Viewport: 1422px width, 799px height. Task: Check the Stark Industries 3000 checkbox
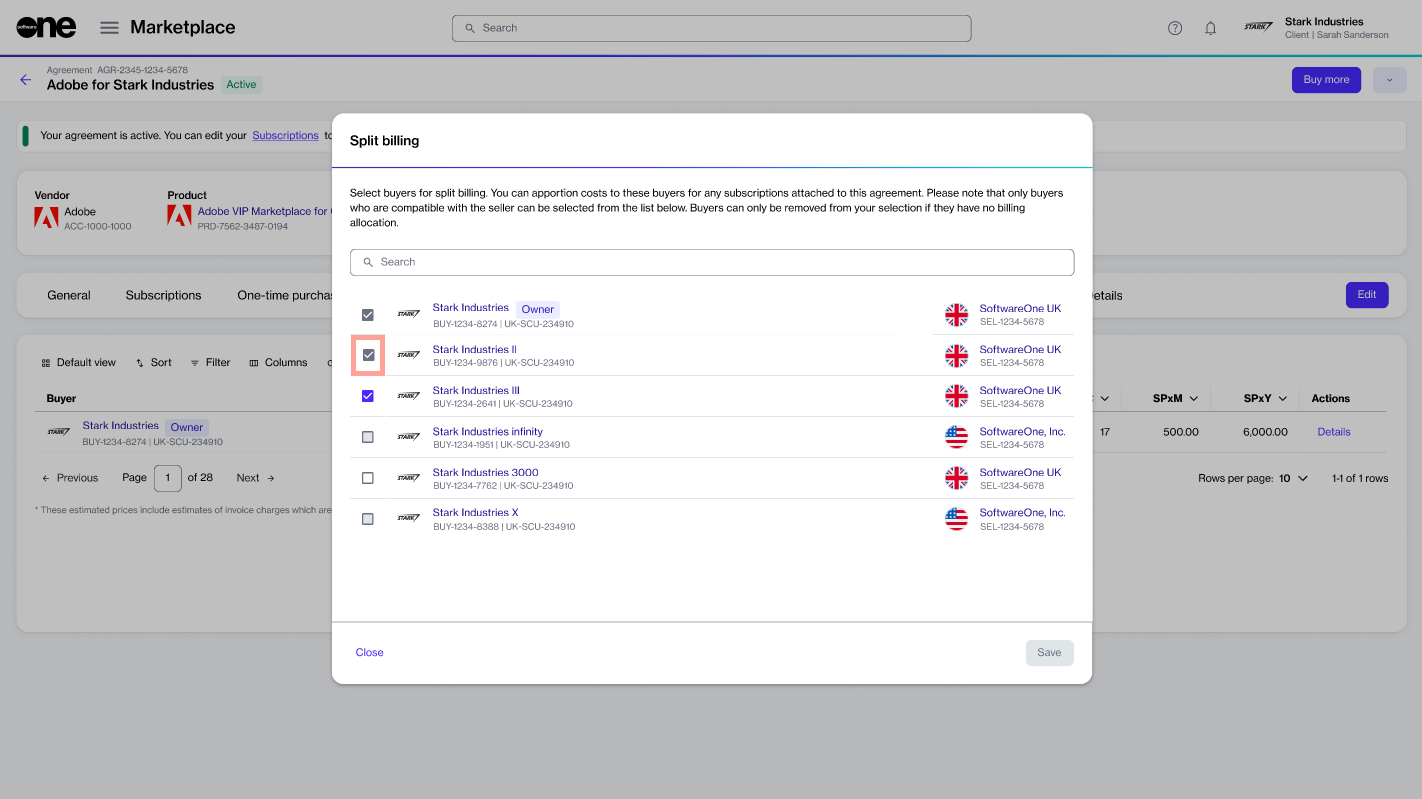[x=368, y=478]
